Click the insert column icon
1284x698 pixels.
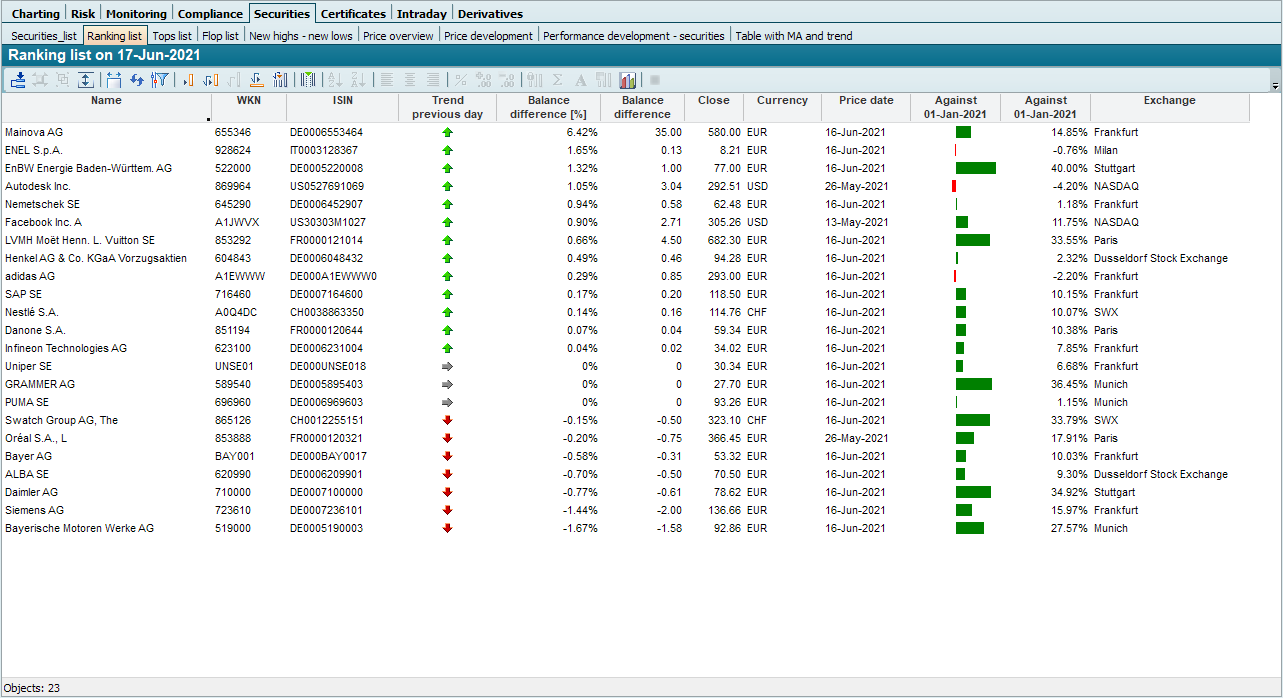click(188, 80)
